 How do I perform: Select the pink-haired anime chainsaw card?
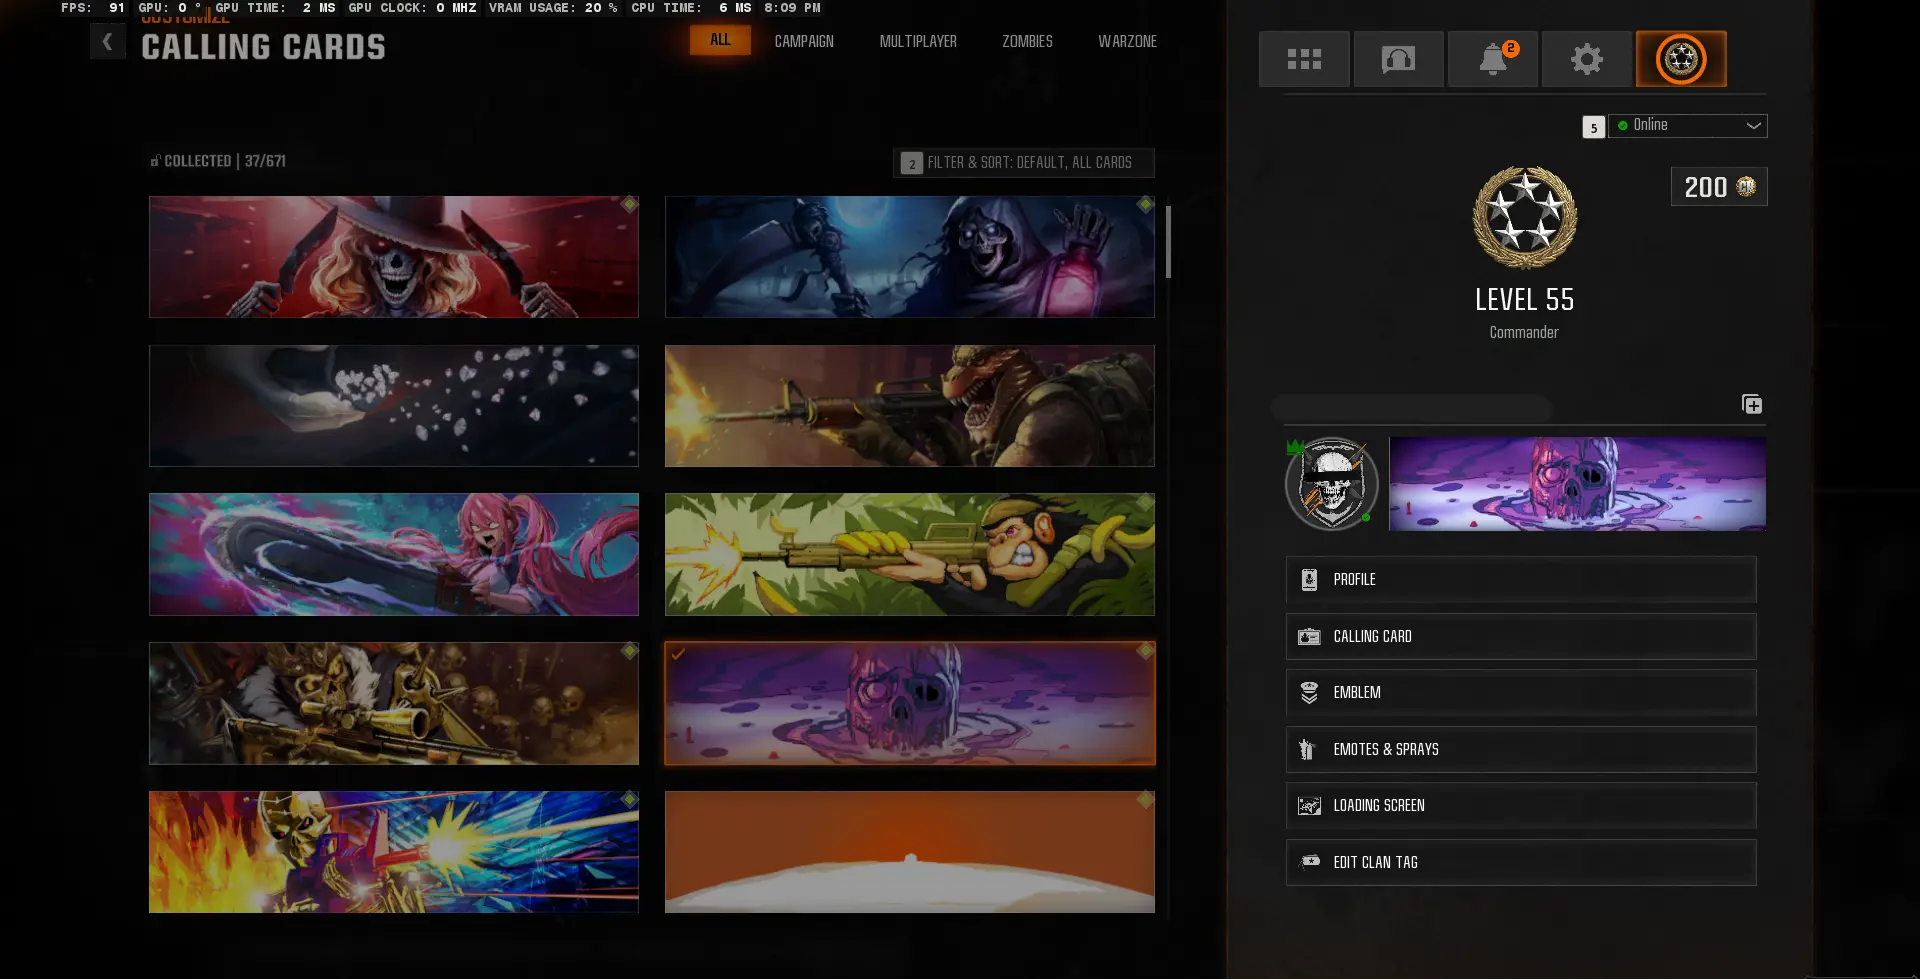[394, 554]
